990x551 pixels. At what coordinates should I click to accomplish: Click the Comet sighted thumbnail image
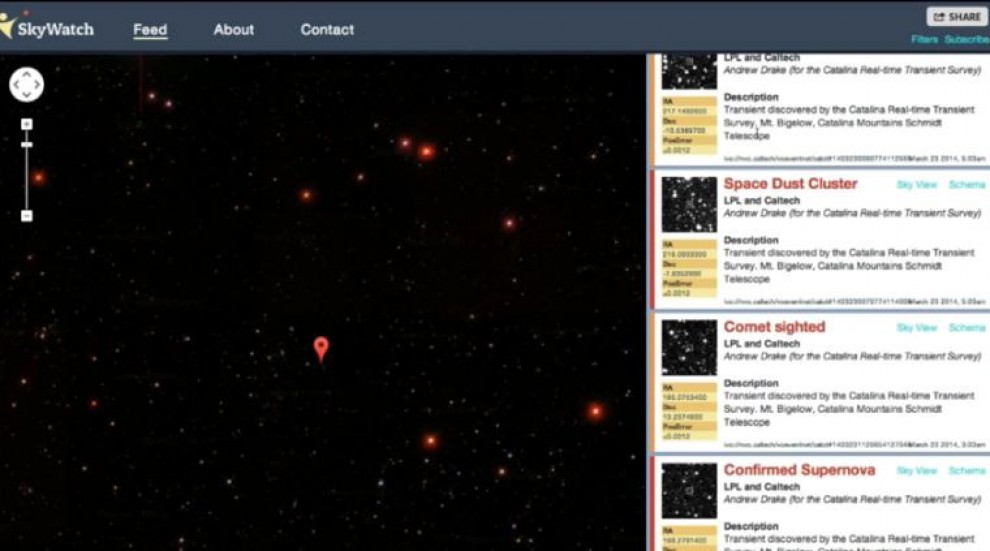pyautogui.click(x=689, y=348)
